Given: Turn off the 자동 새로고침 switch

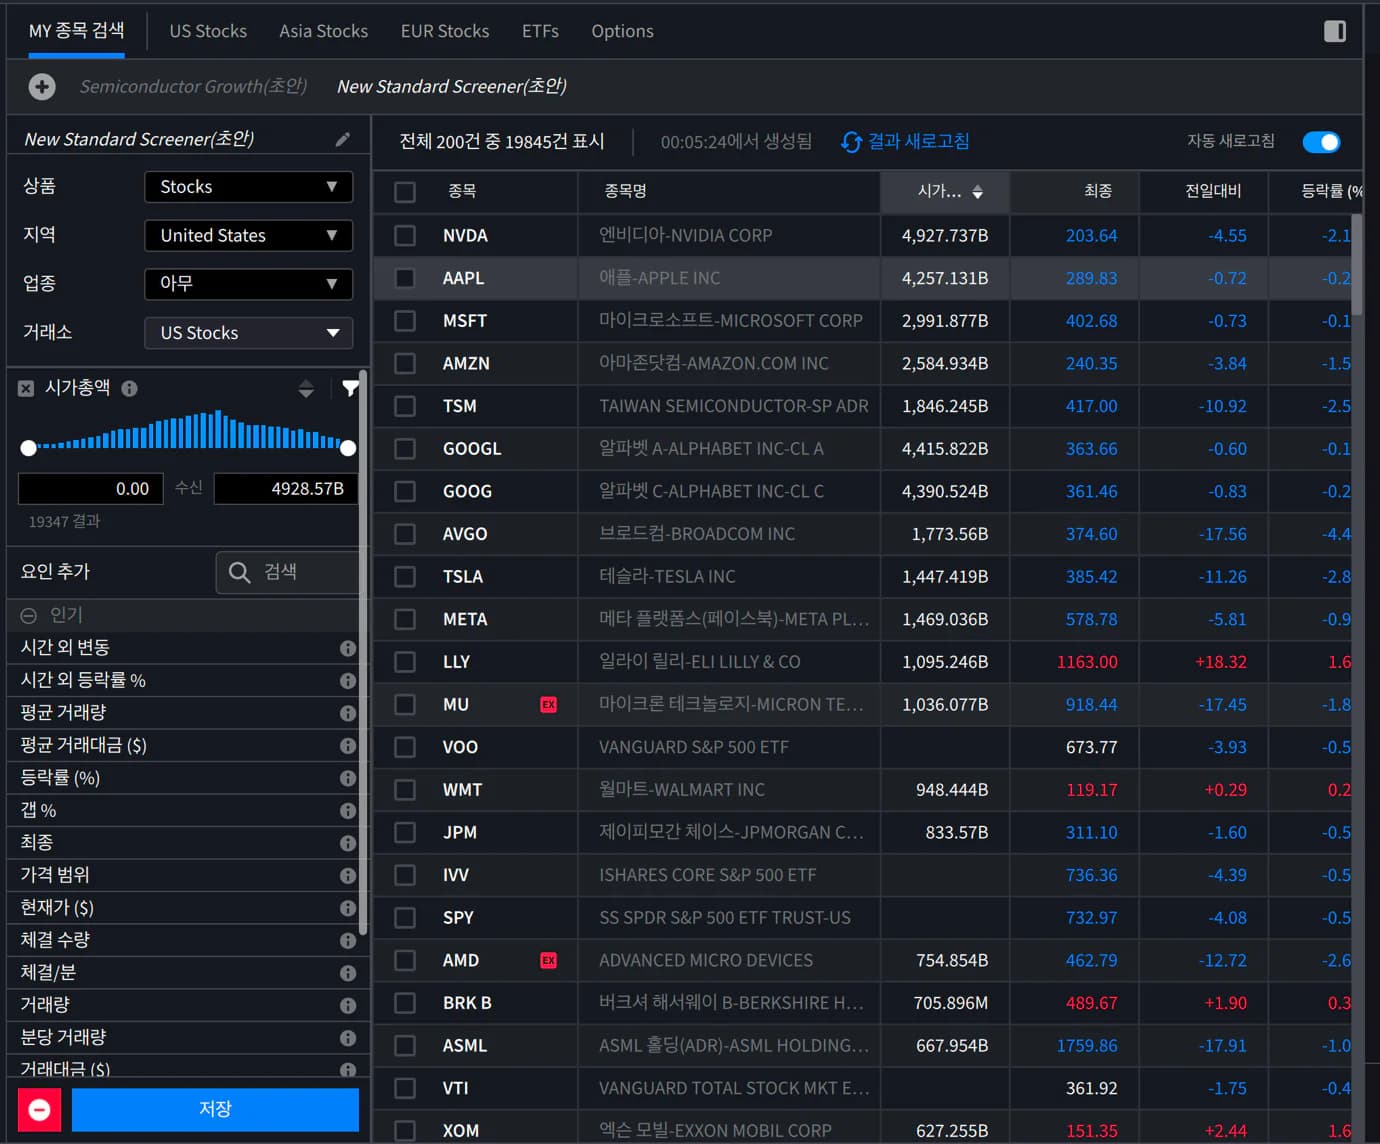Looking at the screenshot, I should pos(1321,142).
